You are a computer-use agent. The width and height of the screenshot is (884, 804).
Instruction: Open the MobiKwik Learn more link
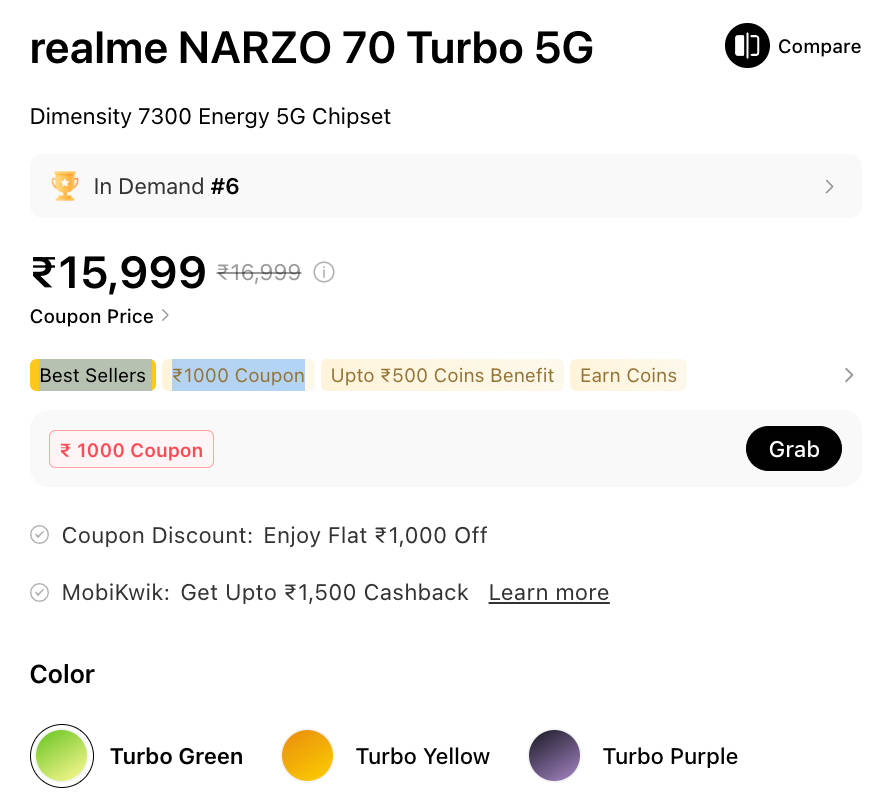548,593
